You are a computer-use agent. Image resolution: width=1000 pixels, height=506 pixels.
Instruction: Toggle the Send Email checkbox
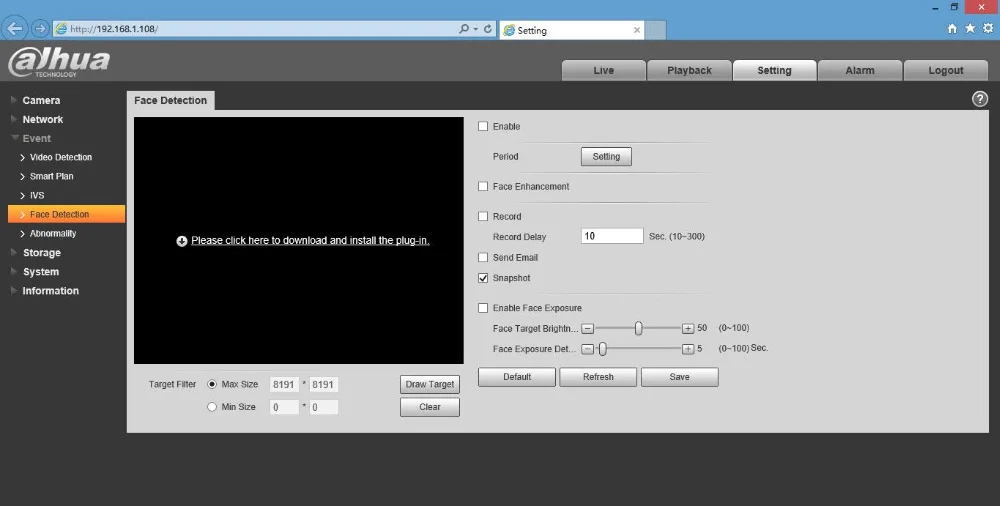(483, 258)
